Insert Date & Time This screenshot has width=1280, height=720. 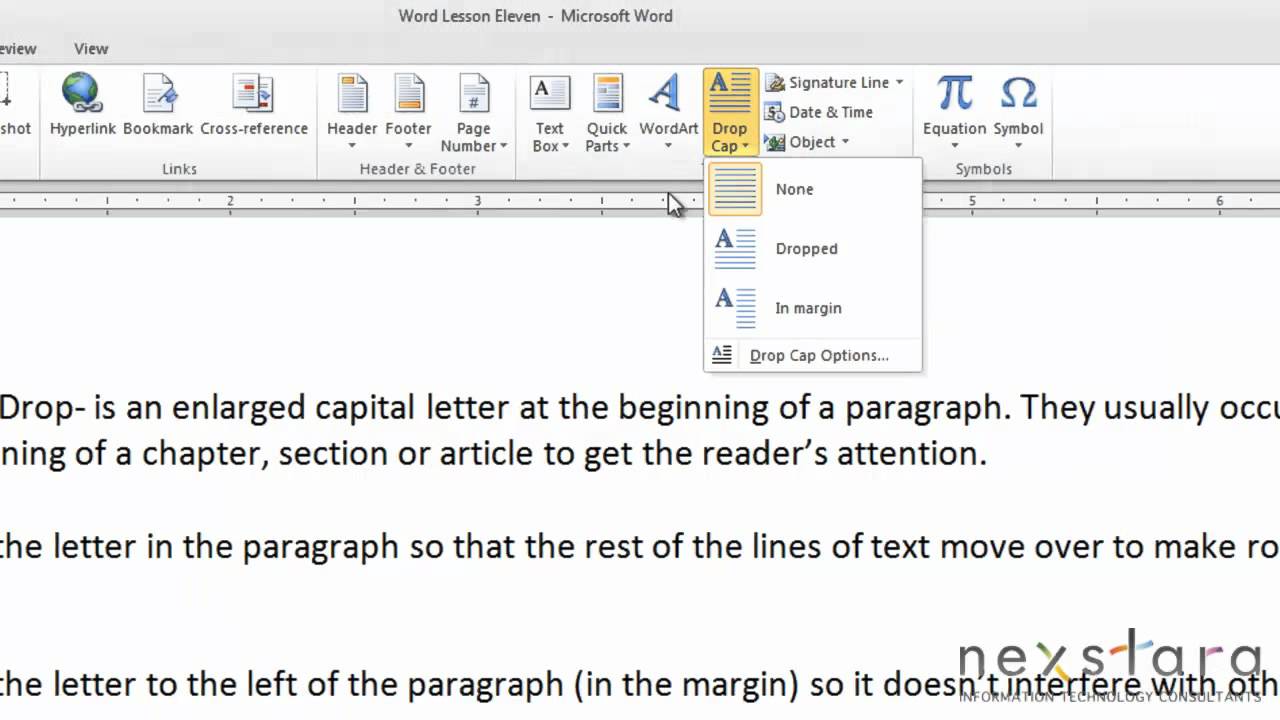point(819,112)
